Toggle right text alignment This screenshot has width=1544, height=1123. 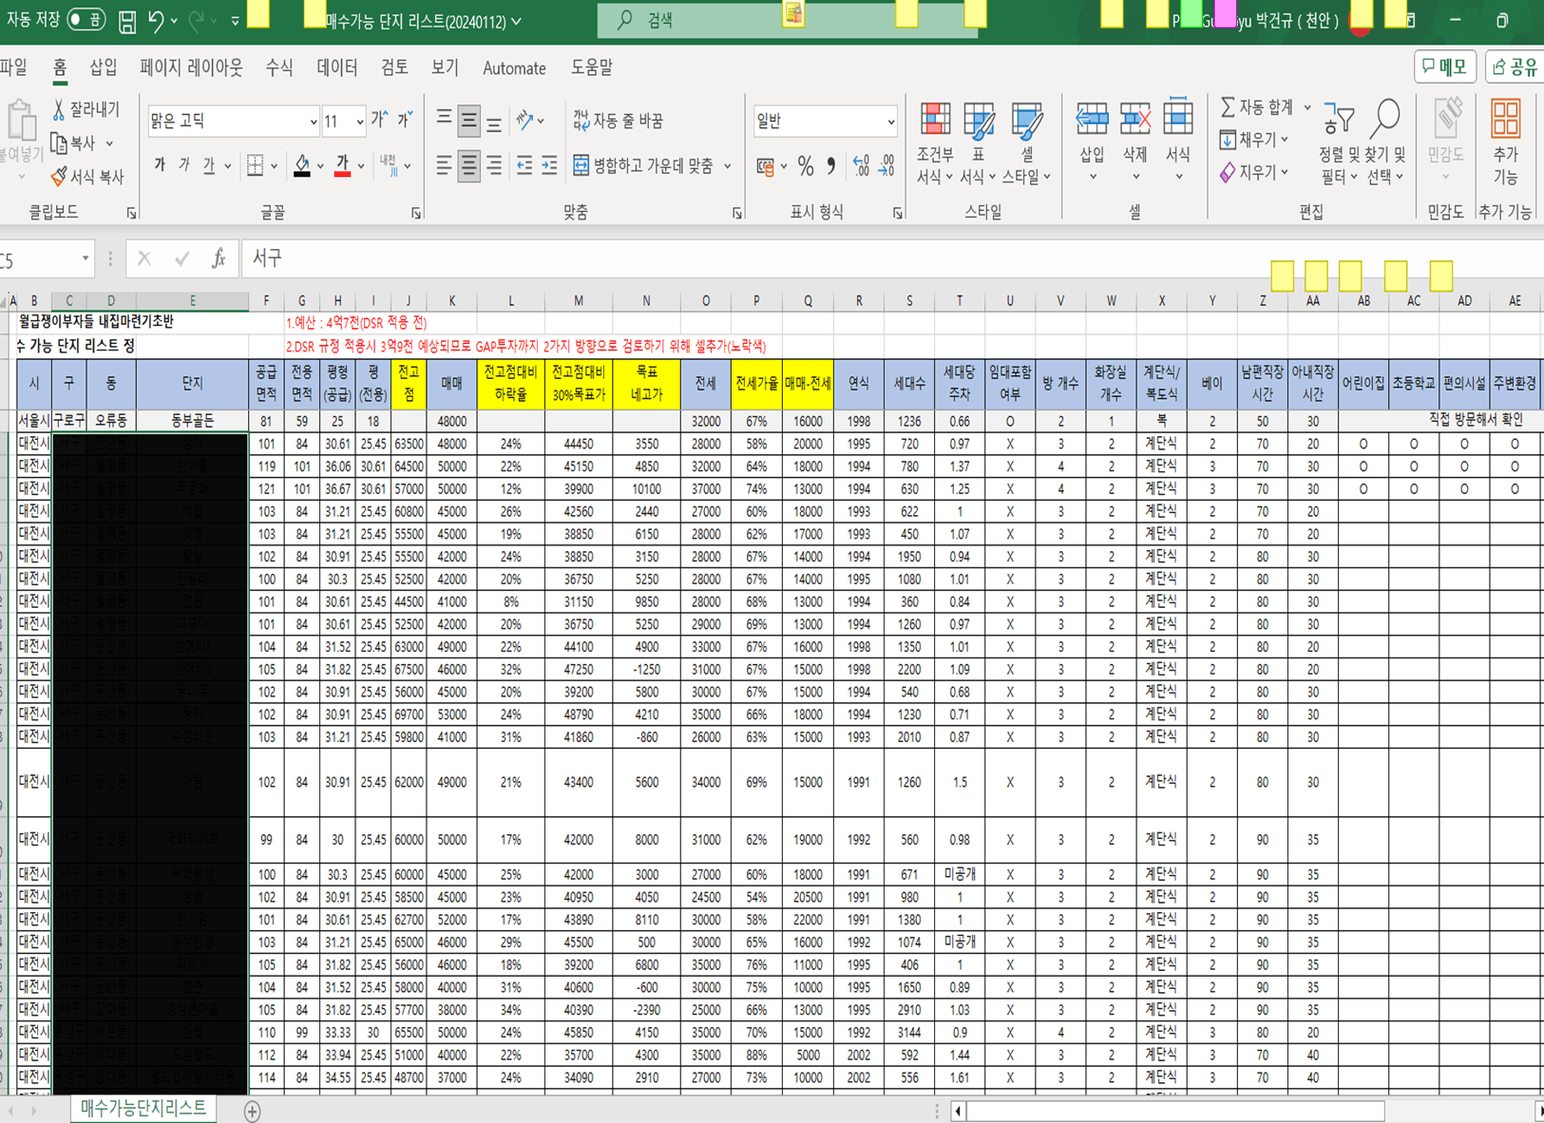494,166
